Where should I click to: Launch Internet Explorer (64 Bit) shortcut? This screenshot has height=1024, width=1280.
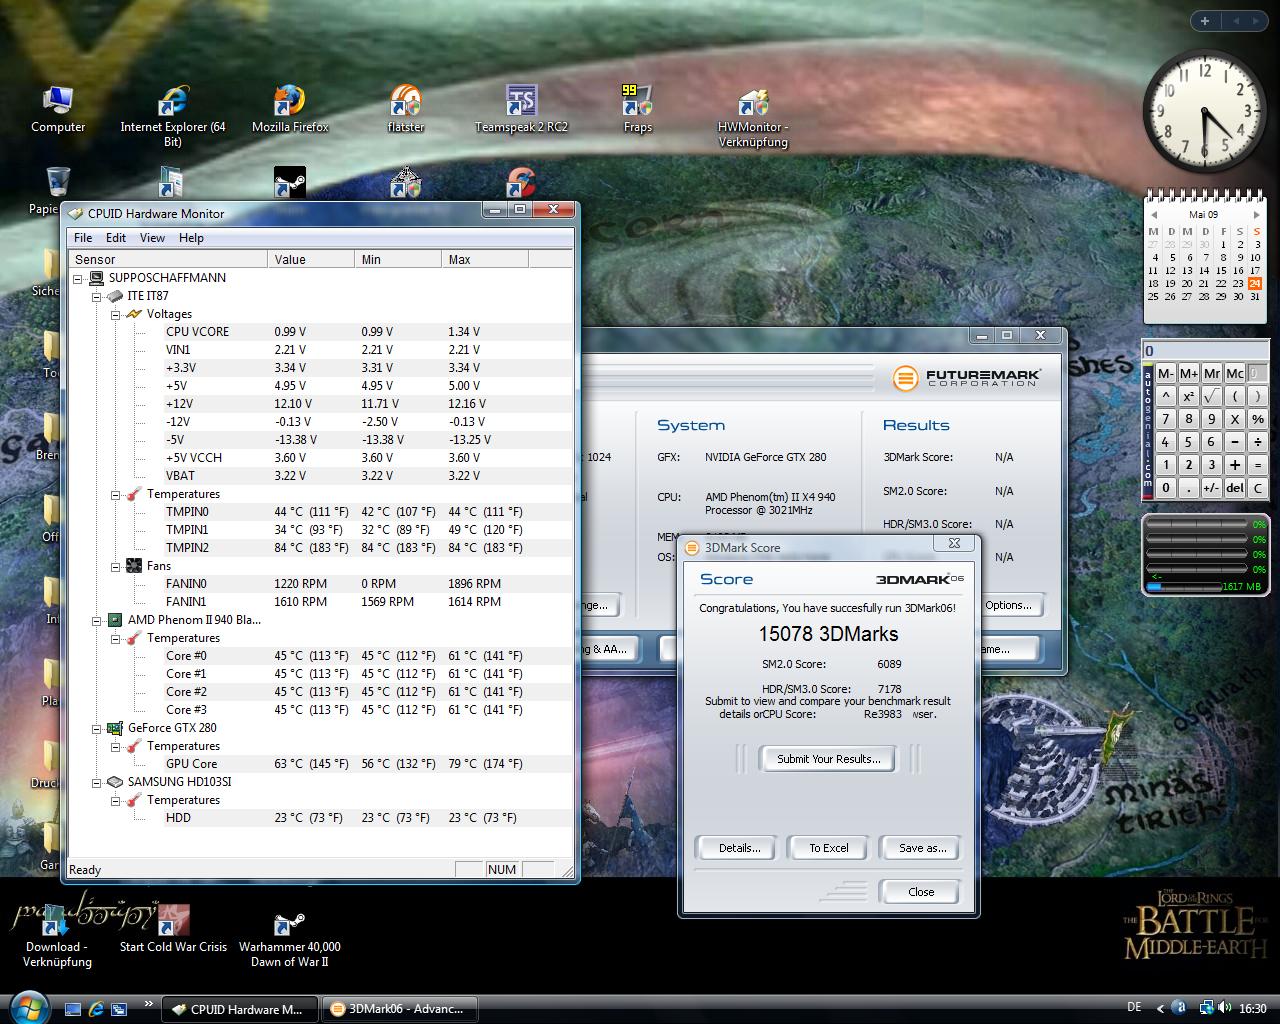click(173, 116)
